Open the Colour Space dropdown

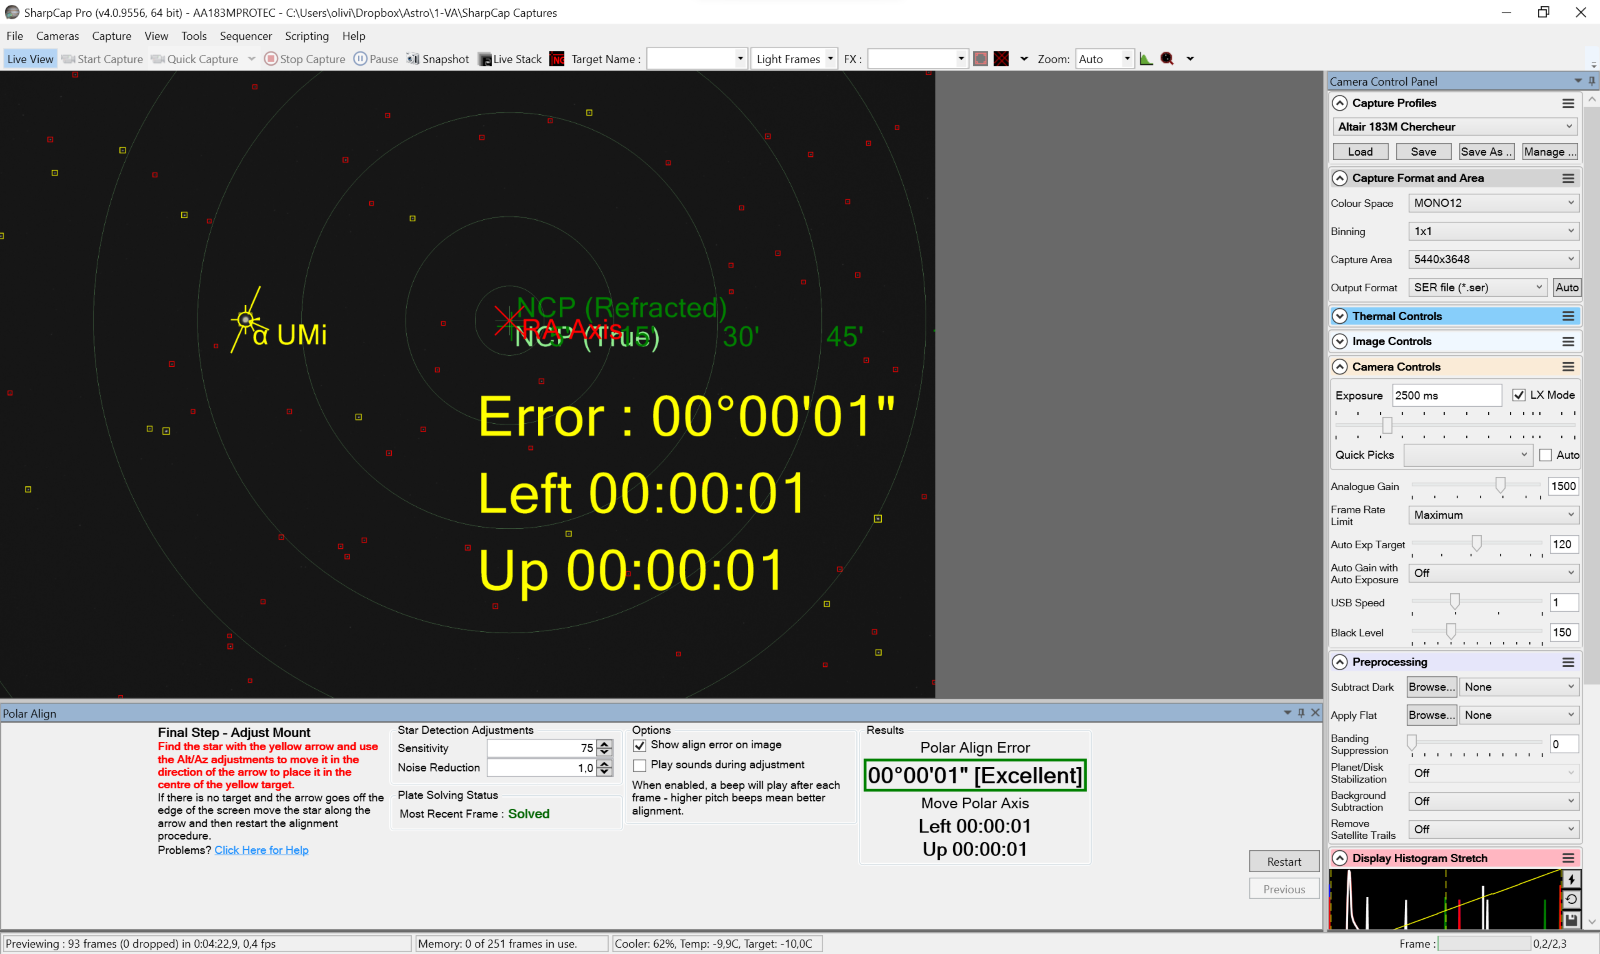coord(1493,203)
